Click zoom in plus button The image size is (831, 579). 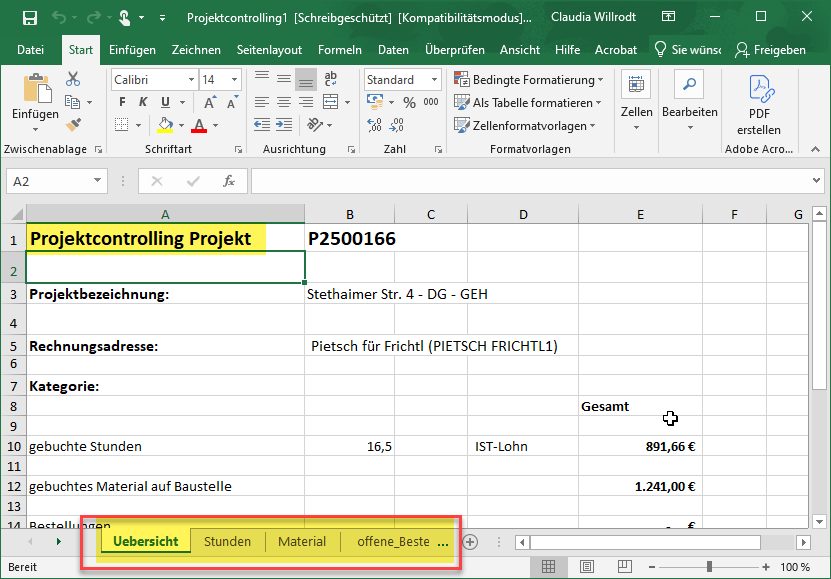tap(766, 567)
